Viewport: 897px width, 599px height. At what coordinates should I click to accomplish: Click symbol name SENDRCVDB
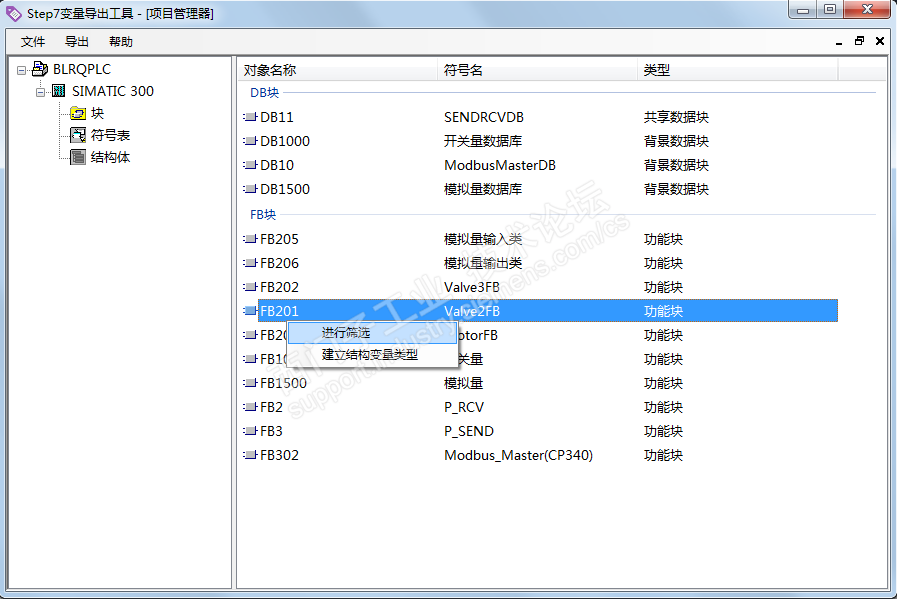coord(484,117)
